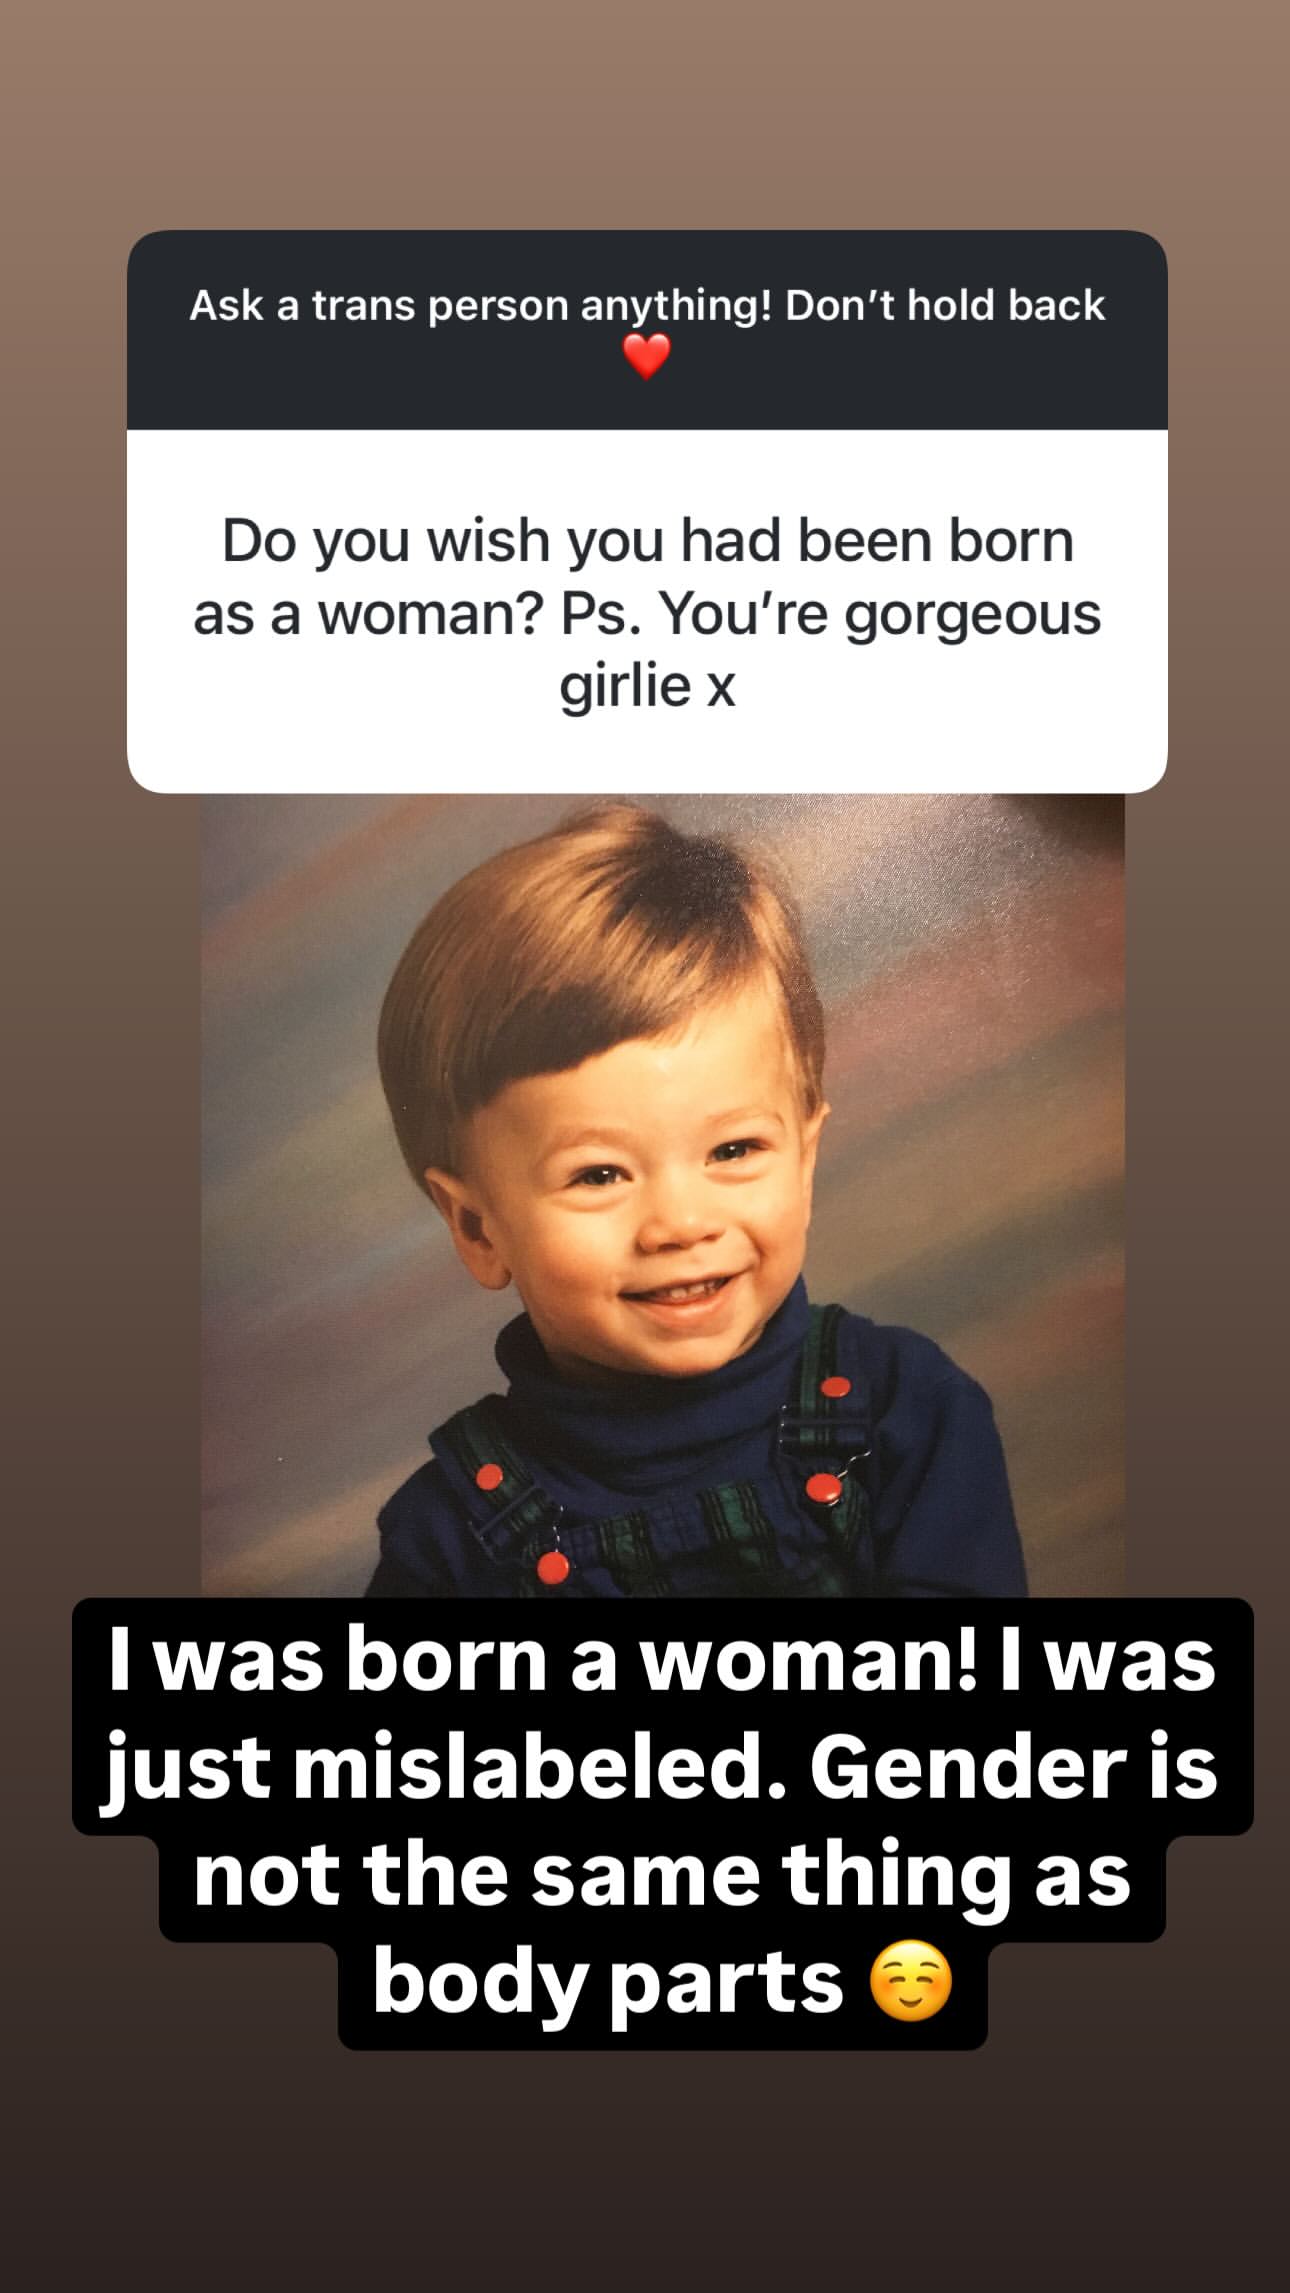The width and height of the screenshot is (1290, 2293).
Task: Tap the 'Ask a trans person anything!' prompt text
Action: (482, 306)
